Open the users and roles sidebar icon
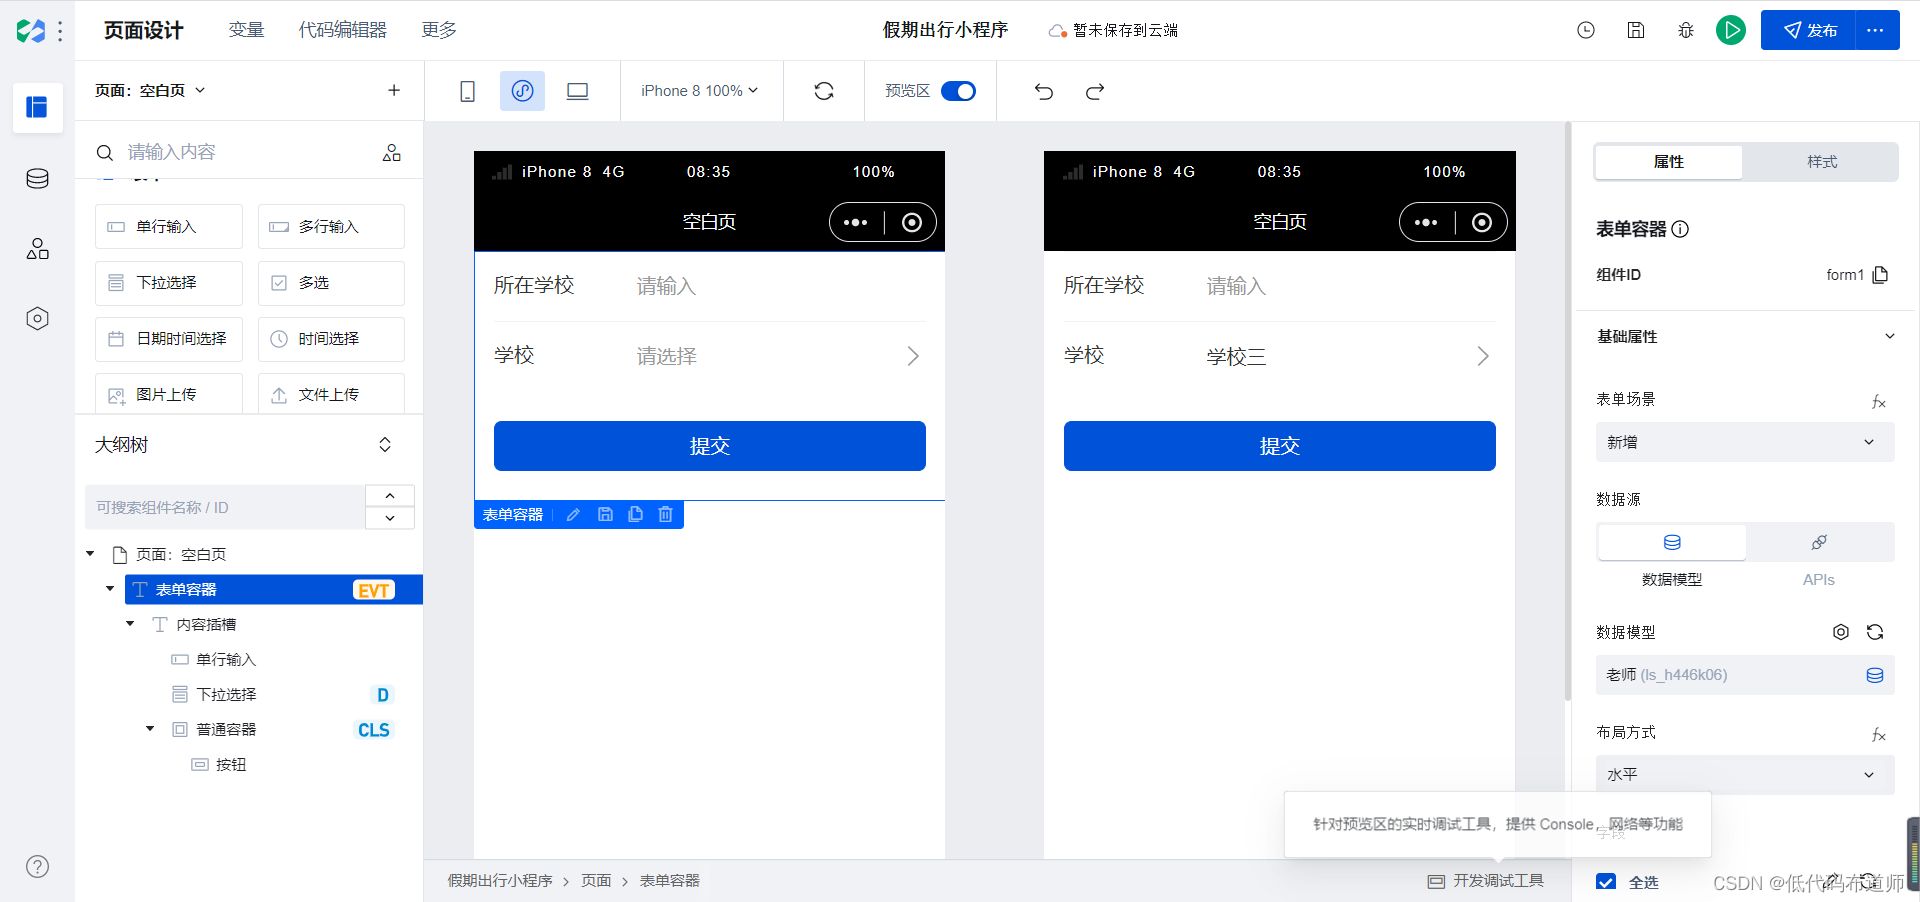The width and height of the screenshot is (1920, 902). (x=37, y=249)
